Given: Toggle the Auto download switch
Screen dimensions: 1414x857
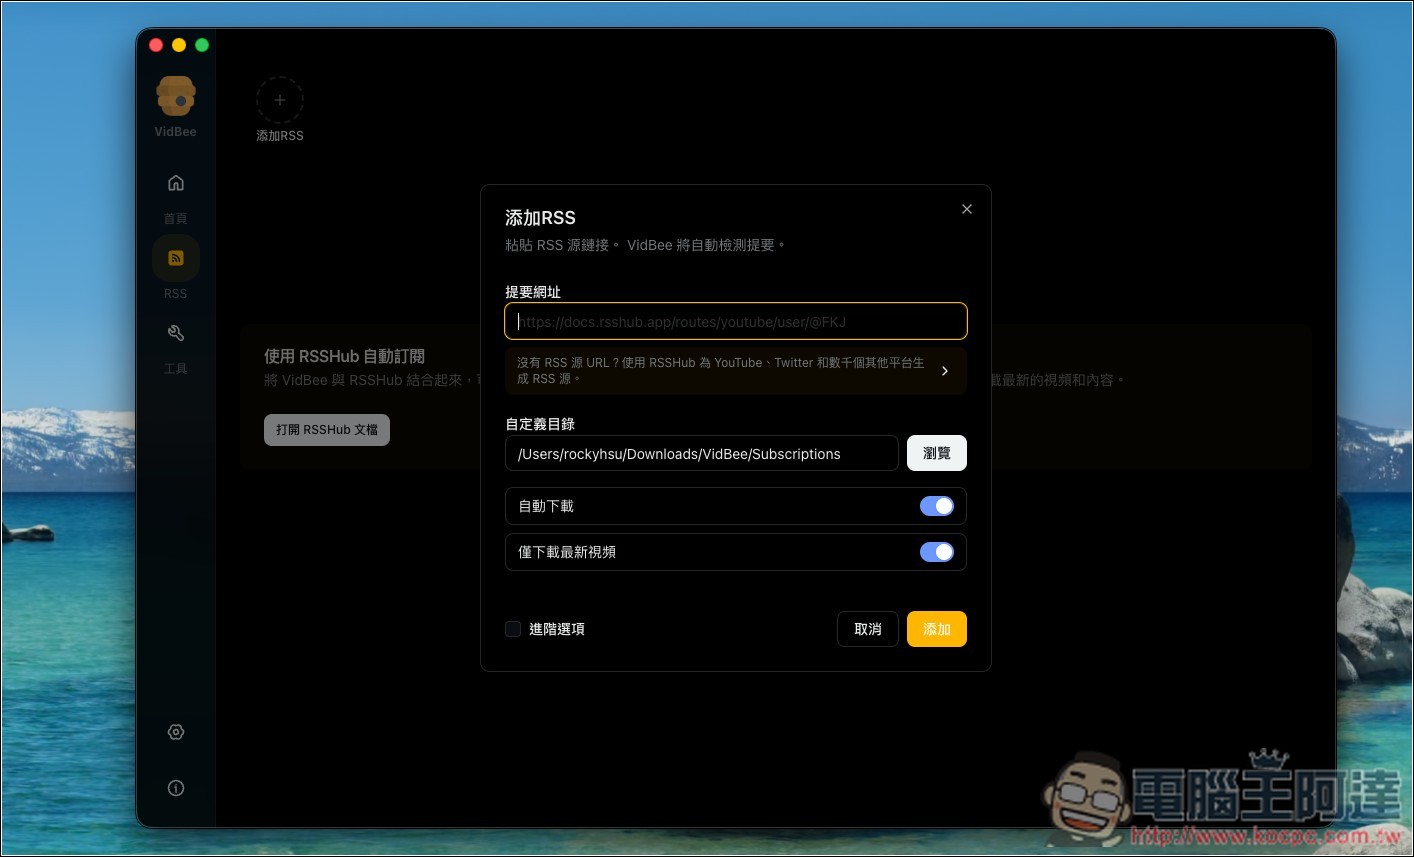Looking at the screenshot, I should tap(937, 506).
